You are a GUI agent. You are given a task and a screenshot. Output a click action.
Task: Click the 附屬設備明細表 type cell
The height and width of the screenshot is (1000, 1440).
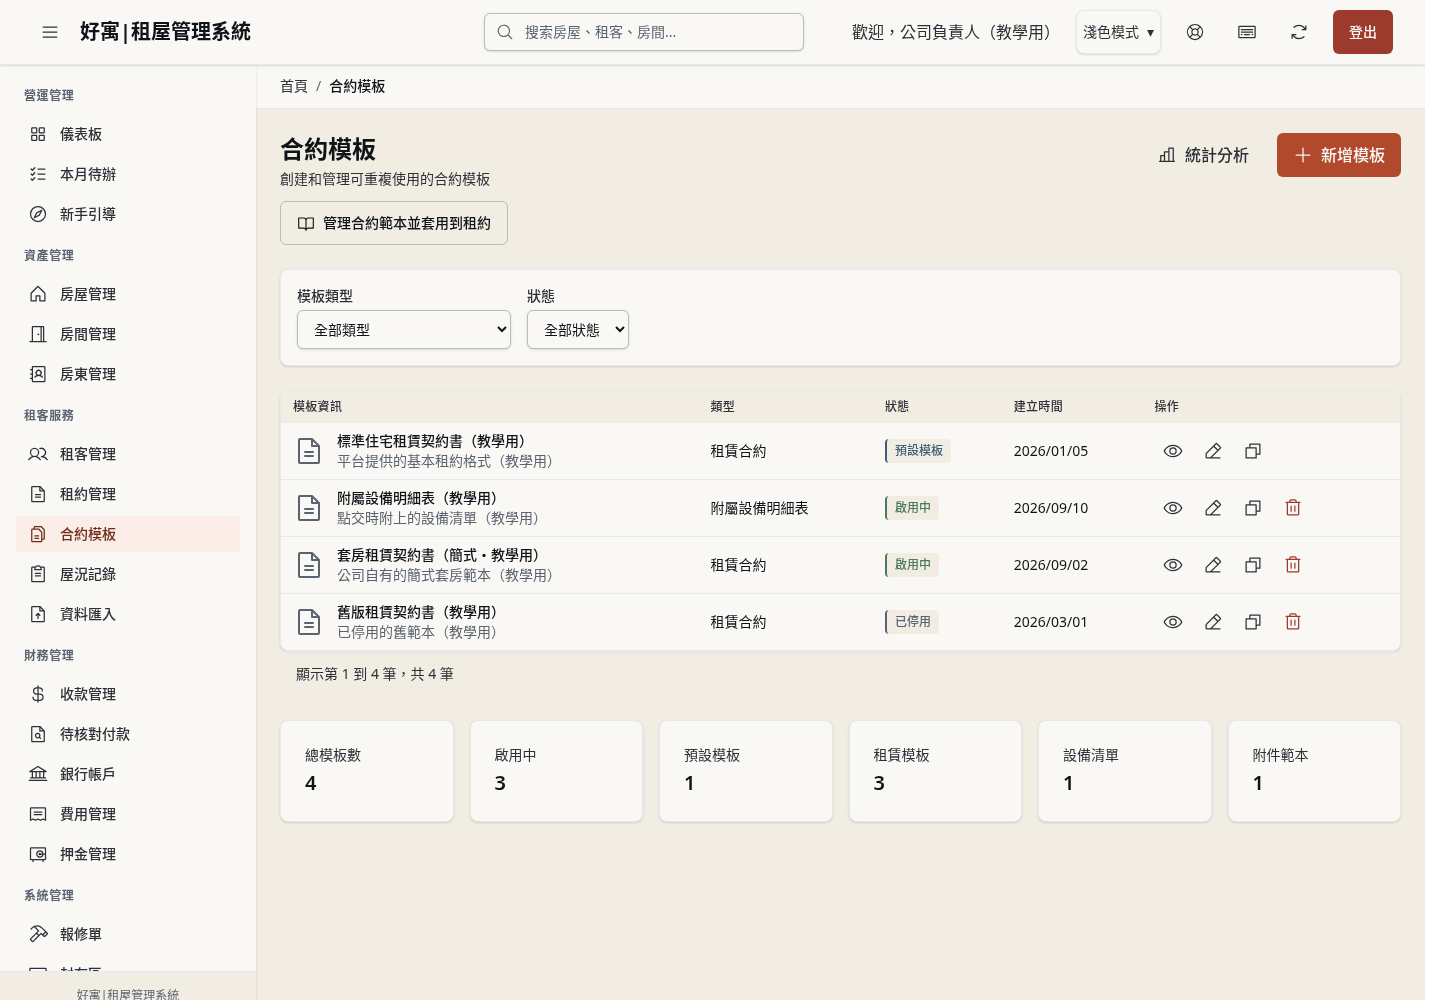click(x=760, y=508)
